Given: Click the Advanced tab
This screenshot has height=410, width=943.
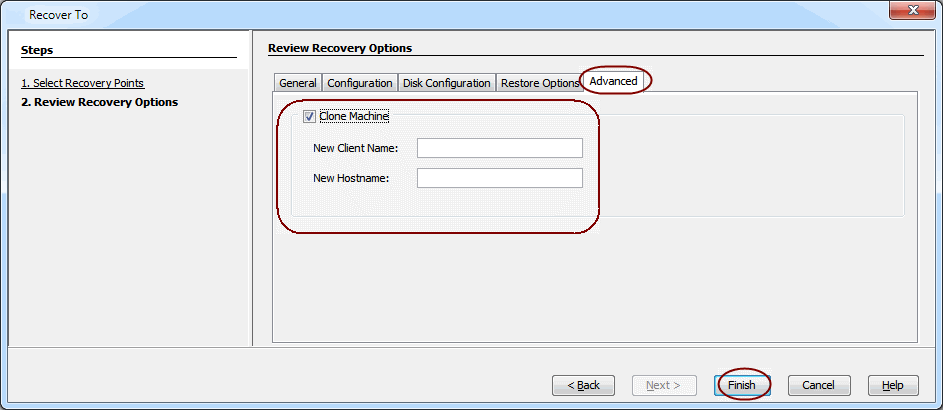Looking at the screenshot, I should coord(613,81).
